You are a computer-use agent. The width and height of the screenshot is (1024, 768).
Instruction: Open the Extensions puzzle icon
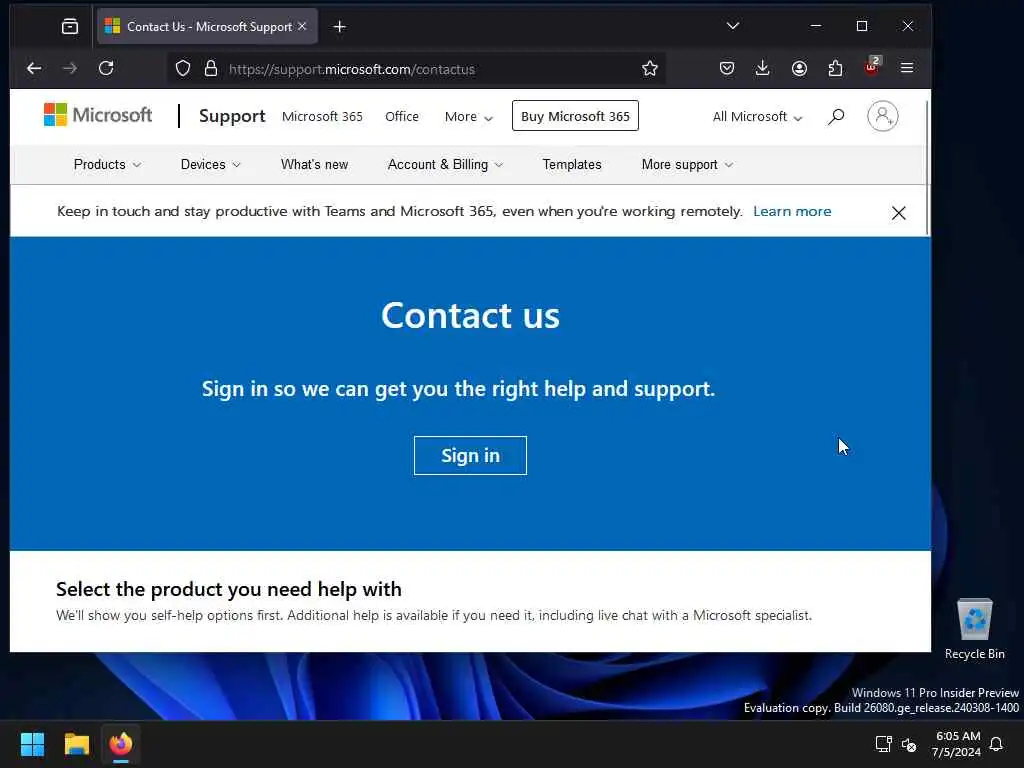pyautogui.click(x=835, y=68)
